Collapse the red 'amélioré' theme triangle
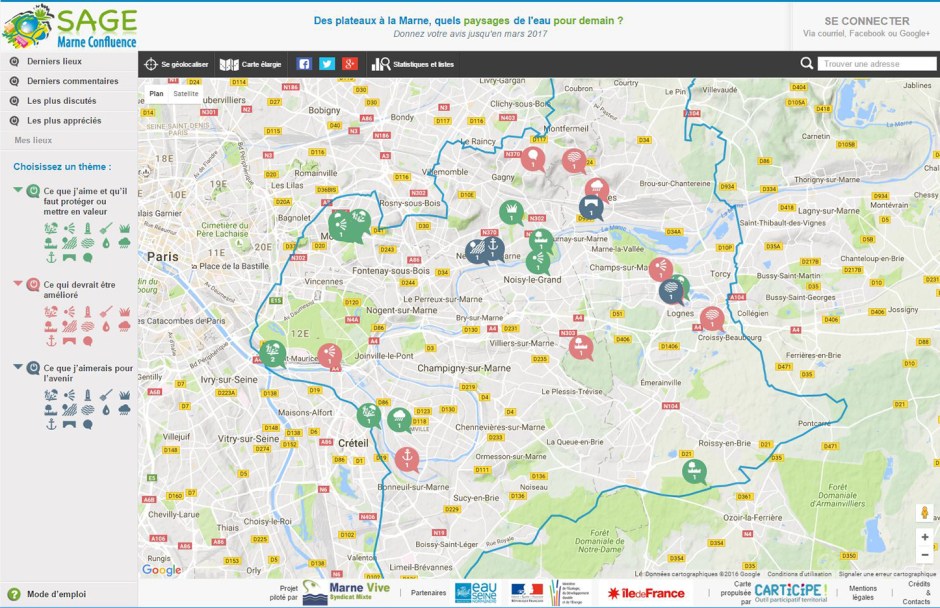This screenshot has width=940, height=608. [18, 284]
